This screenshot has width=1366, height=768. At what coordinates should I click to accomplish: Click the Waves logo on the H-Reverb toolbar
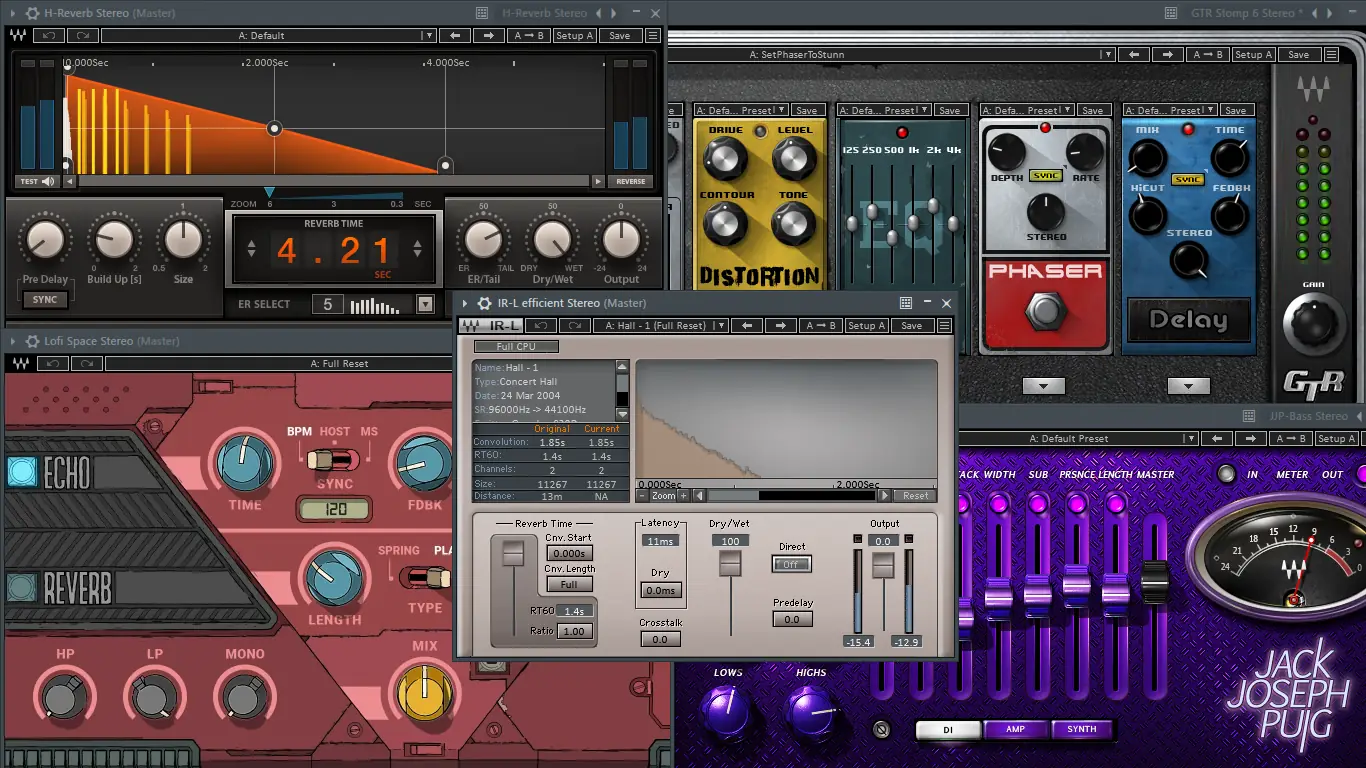[20, 34]
